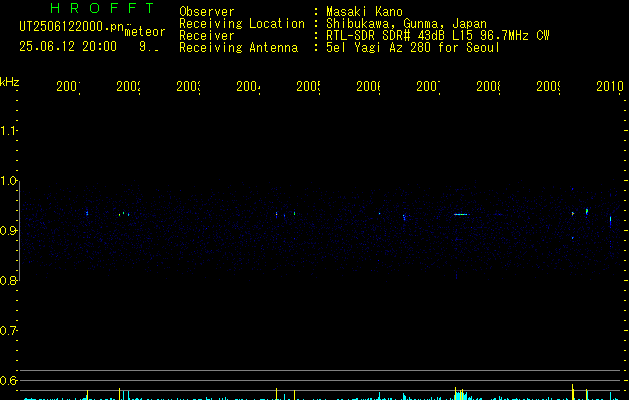629x400 pixels.
Task: Click the kHz axis unit label
Action: 10,83
